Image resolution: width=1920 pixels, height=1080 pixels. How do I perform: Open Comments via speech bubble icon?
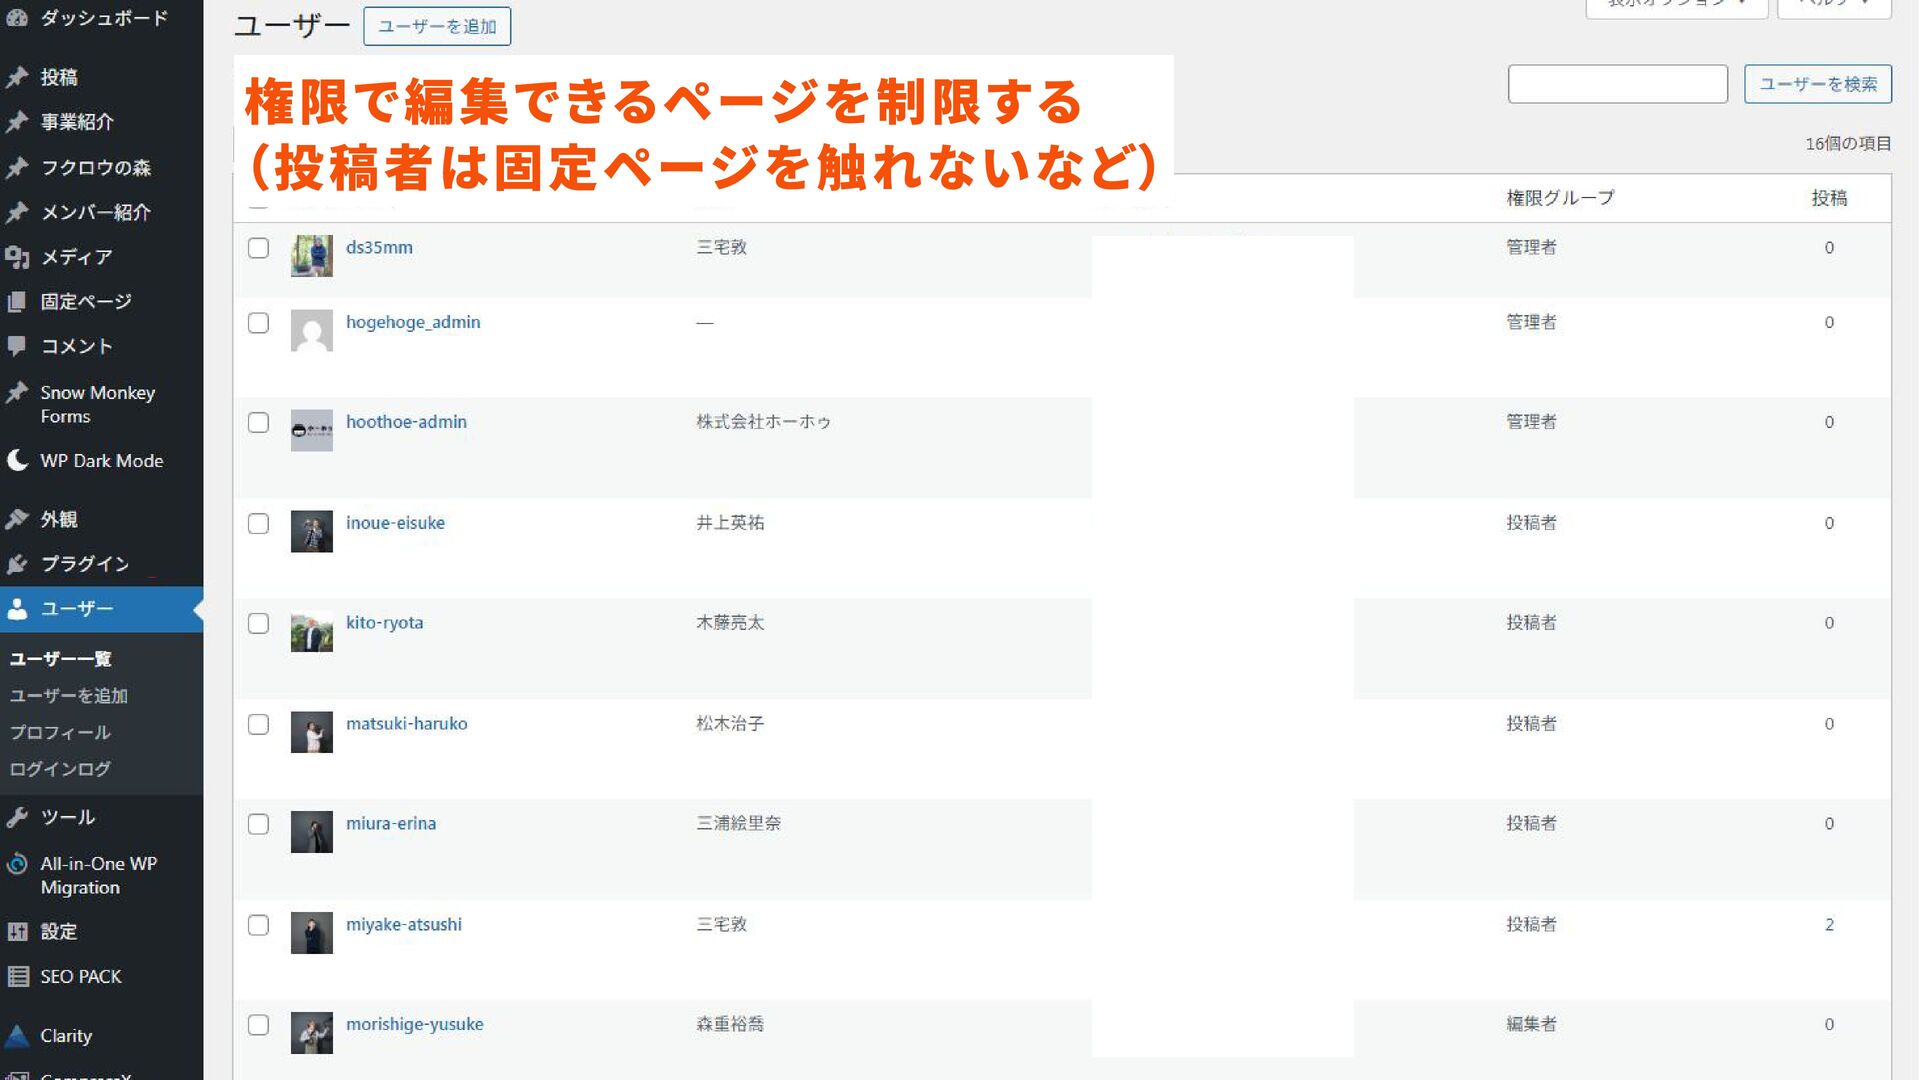17,346
